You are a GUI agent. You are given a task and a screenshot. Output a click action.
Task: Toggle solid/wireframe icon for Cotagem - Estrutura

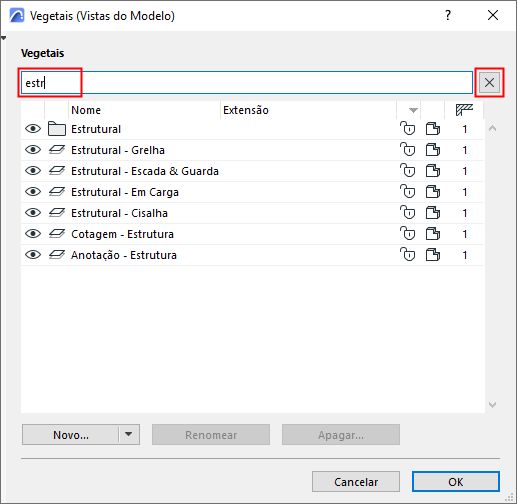point(433,234)
